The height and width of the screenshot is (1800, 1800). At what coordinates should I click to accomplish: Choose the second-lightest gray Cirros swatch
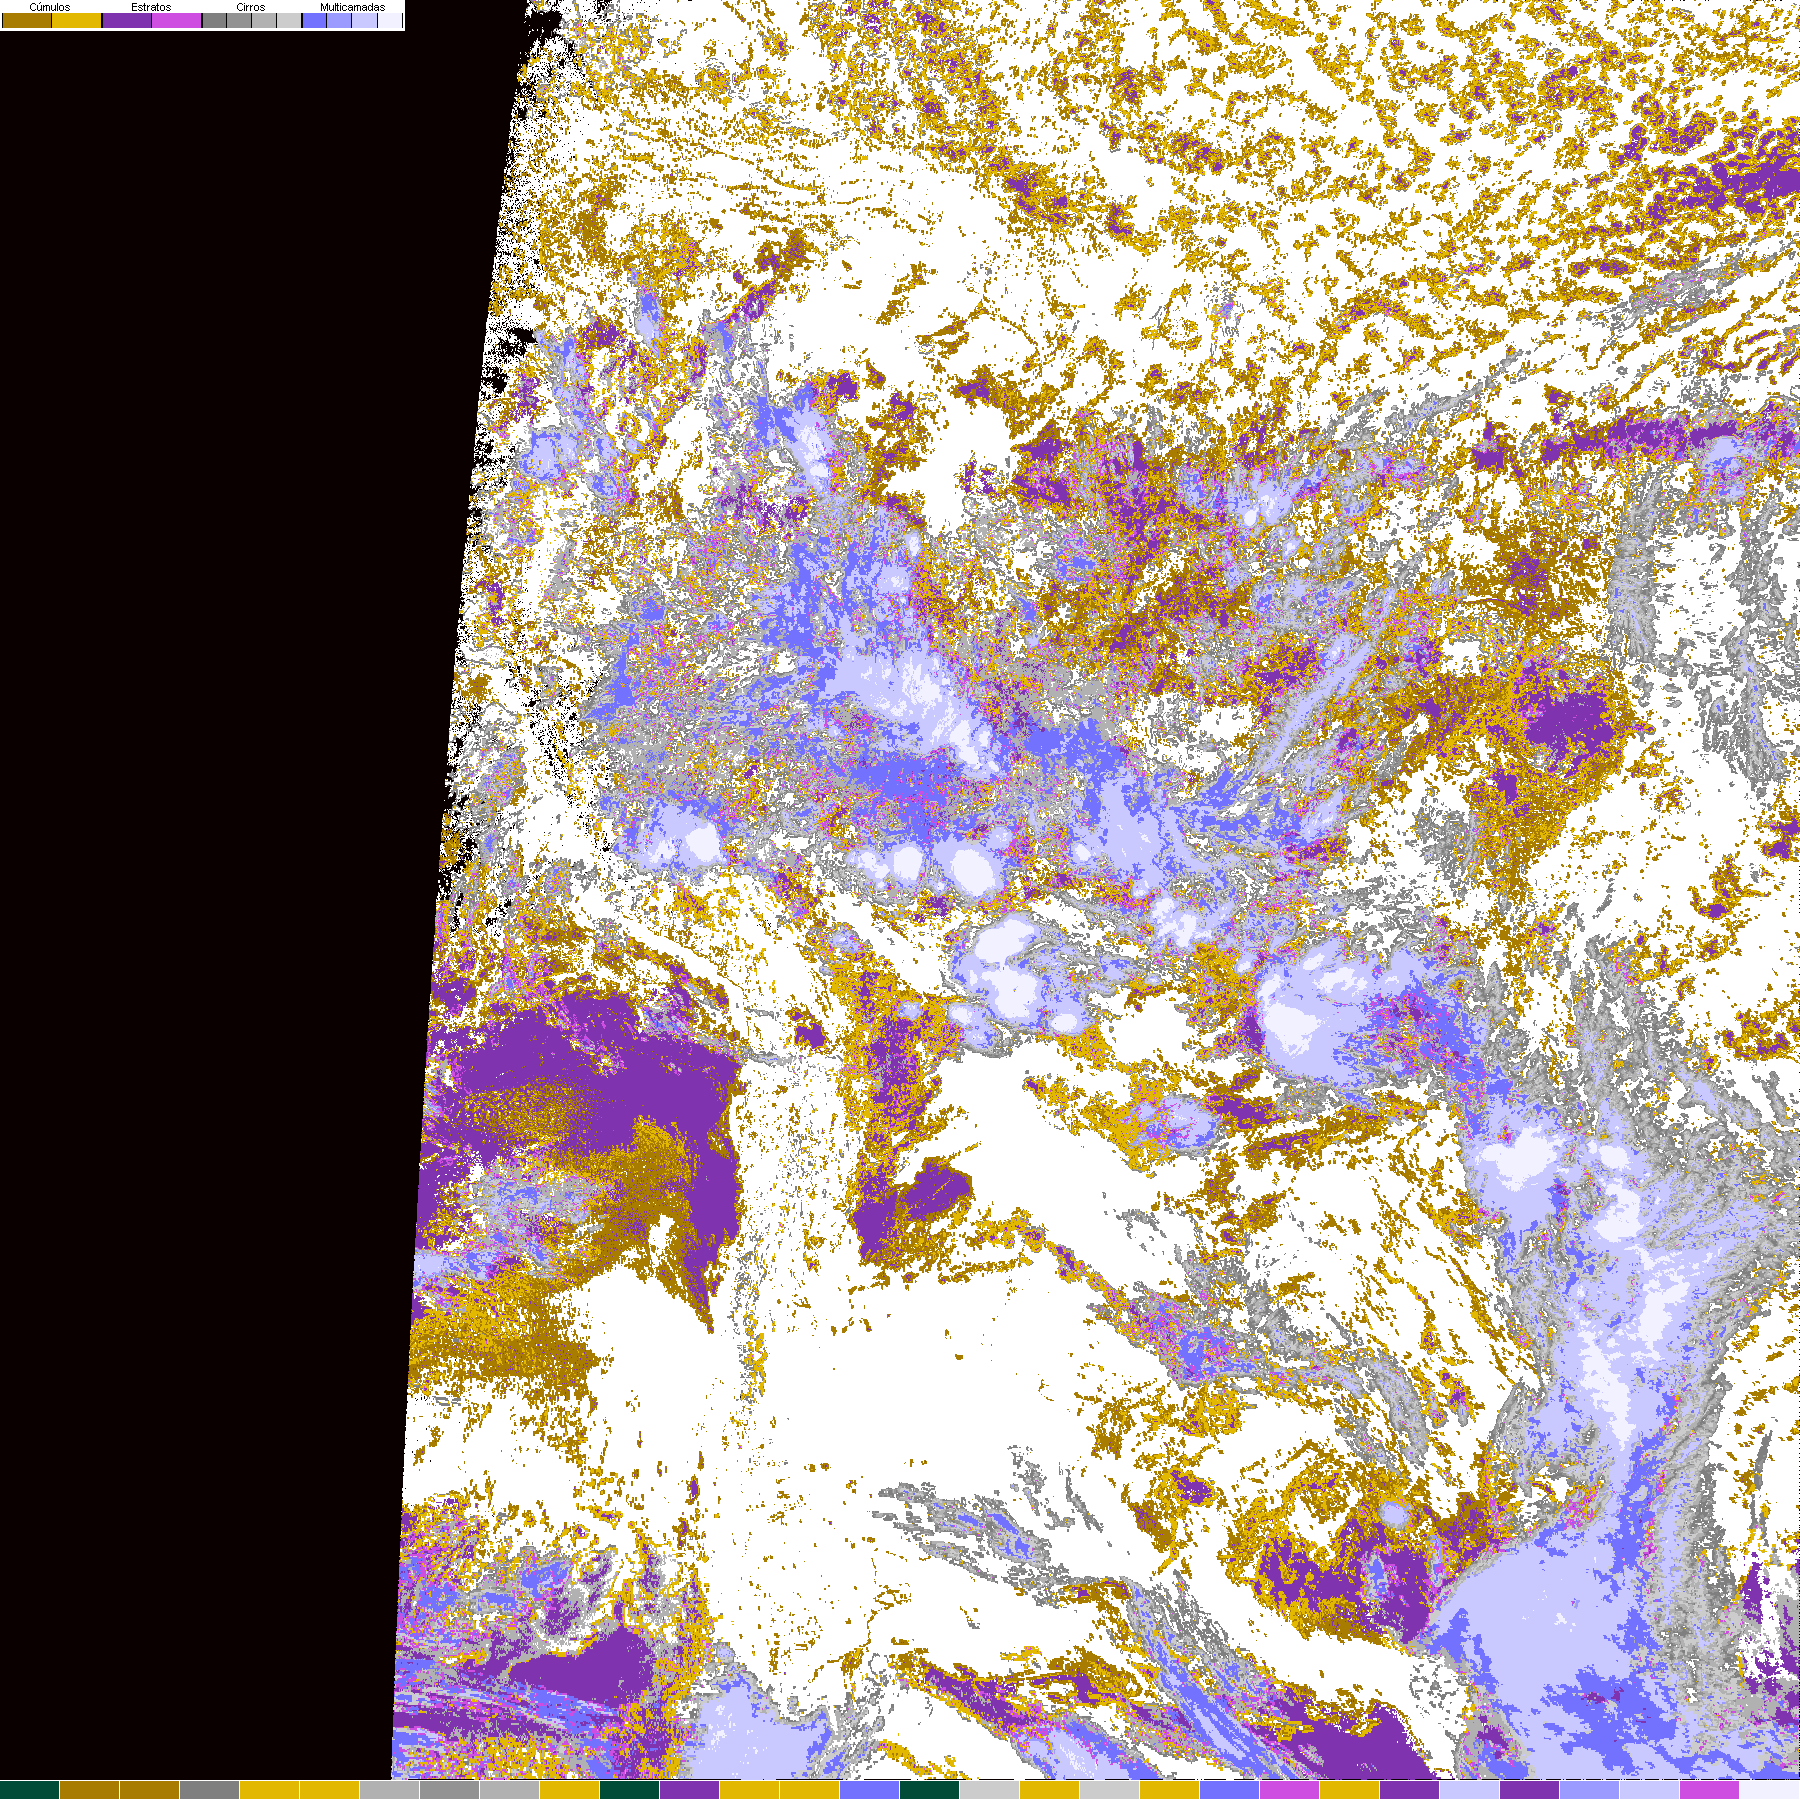[x=264, y=20]
